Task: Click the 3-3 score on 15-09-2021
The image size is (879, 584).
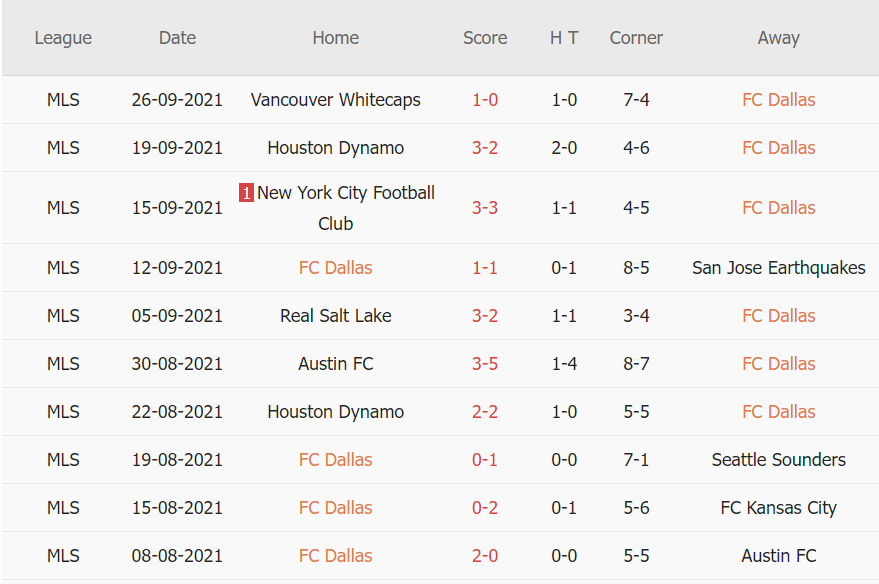Action: (485, 208)
